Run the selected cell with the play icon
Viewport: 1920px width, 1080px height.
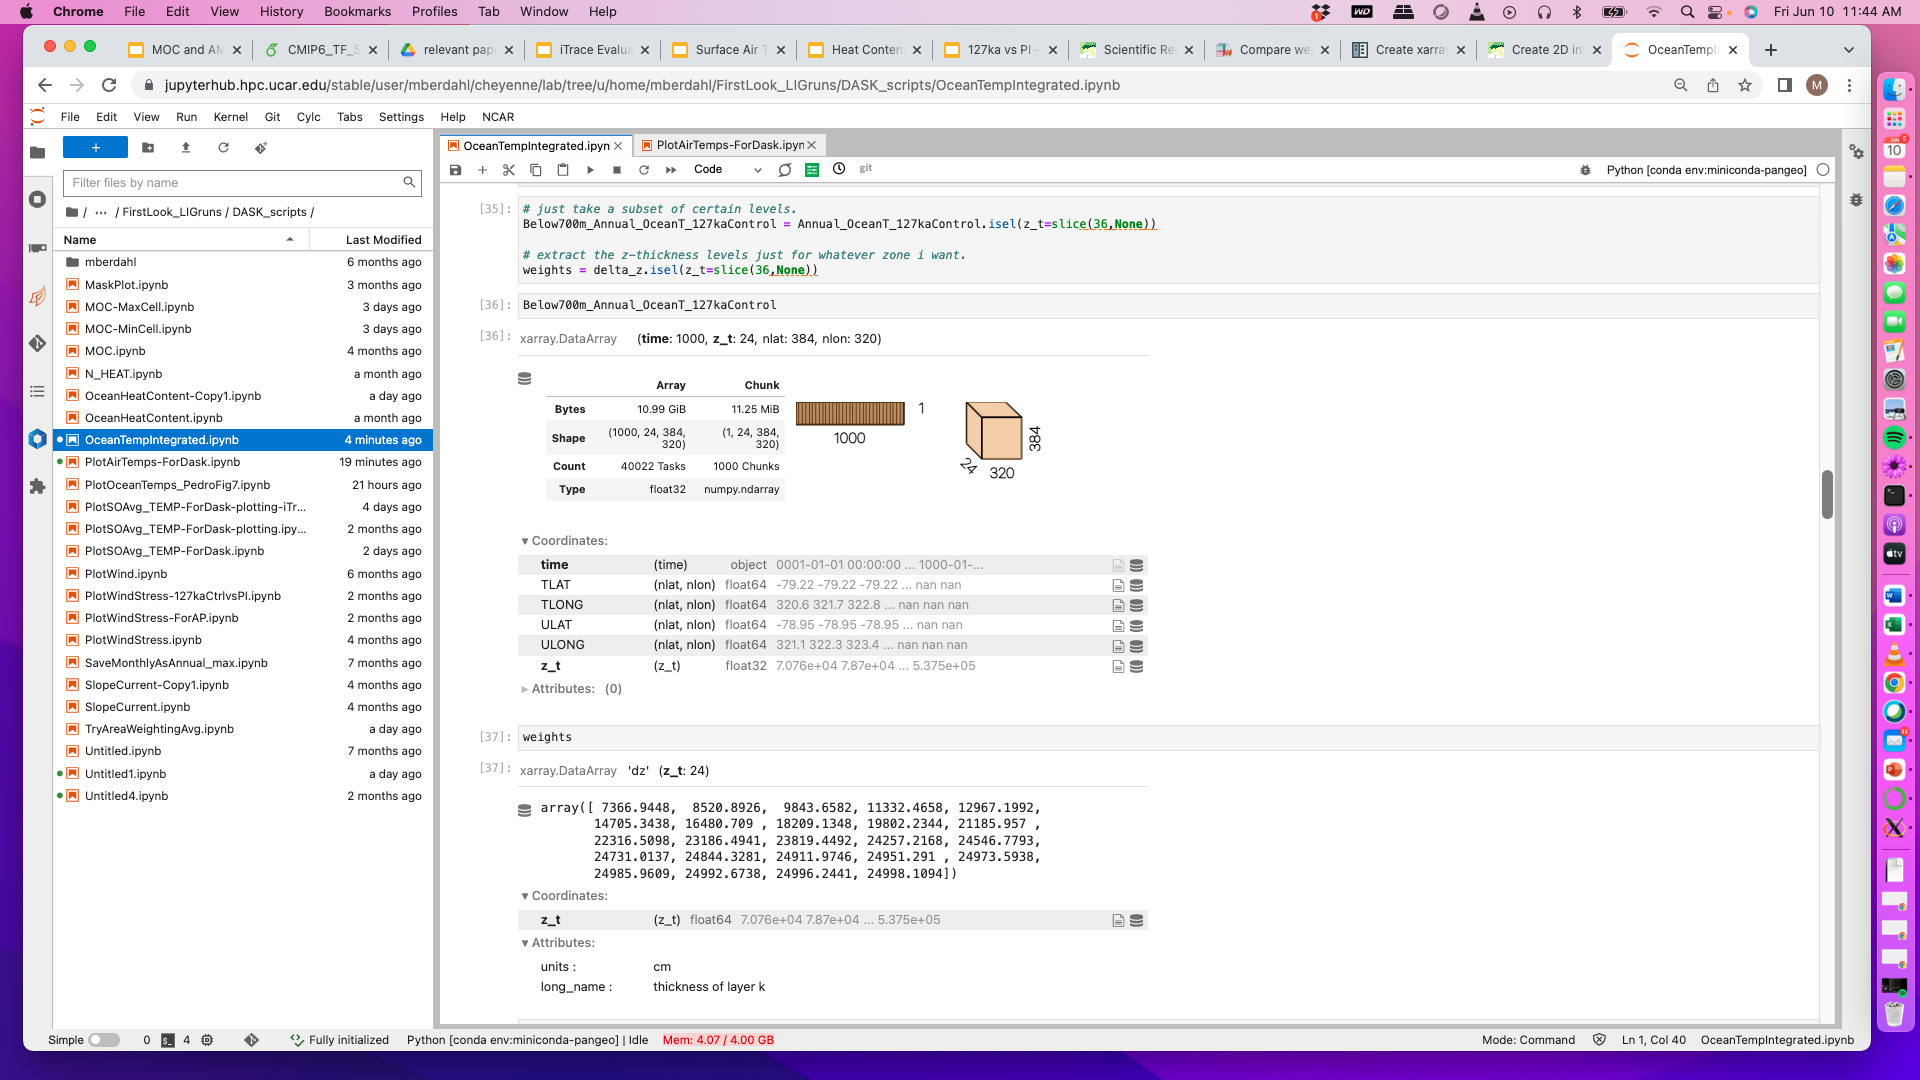(590, 170)
